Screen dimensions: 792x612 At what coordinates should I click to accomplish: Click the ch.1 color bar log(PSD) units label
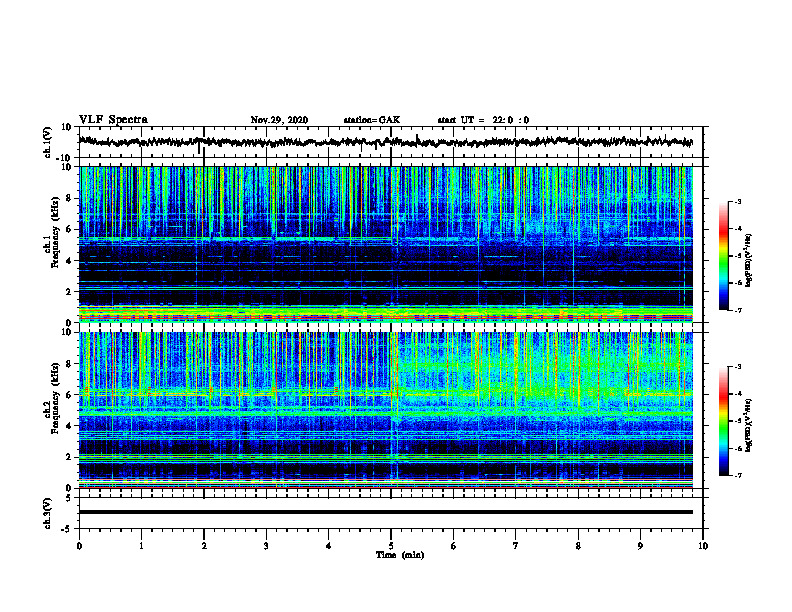pos(749,261)
